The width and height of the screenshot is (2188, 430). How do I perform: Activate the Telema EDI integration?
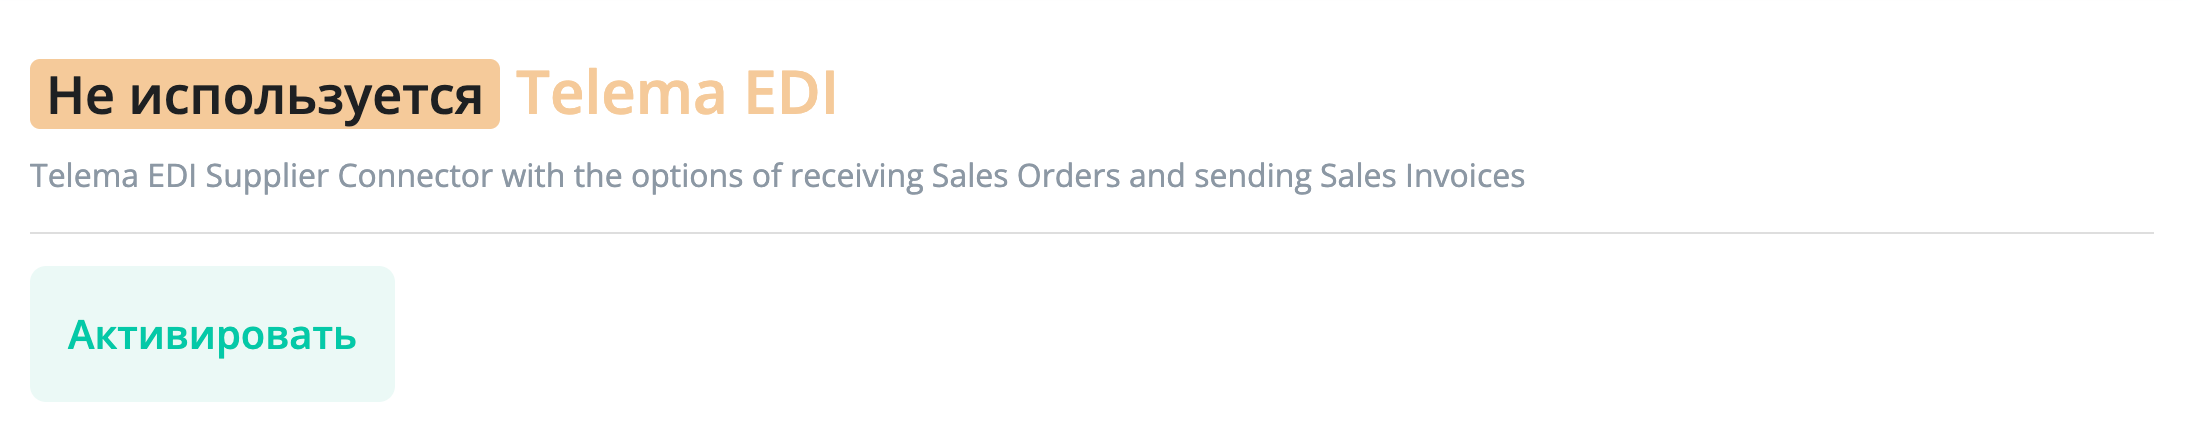212,334
